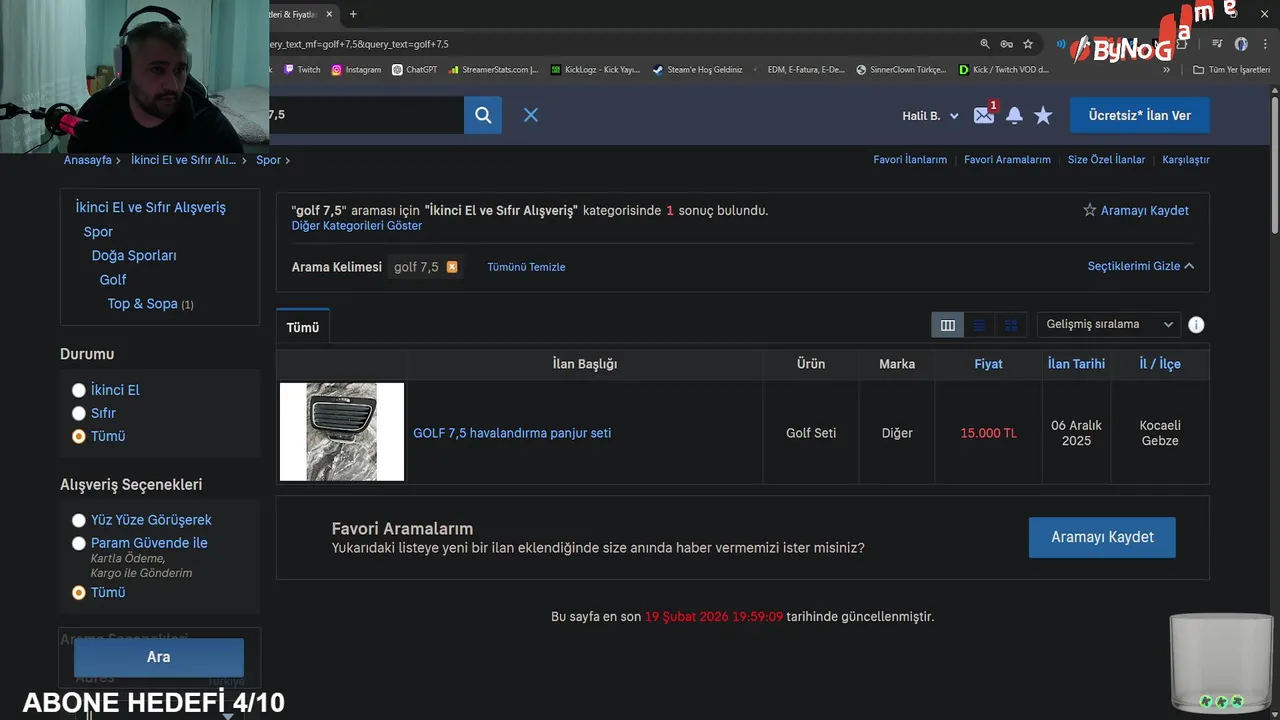This screenshot has height=720, width=1280.
Task: Switch to list view icon
Action: tap(979, 325)
